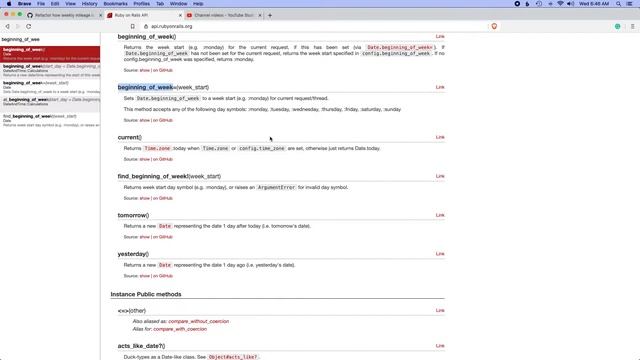Show source for beginning_of_week()

coord(144,70)
